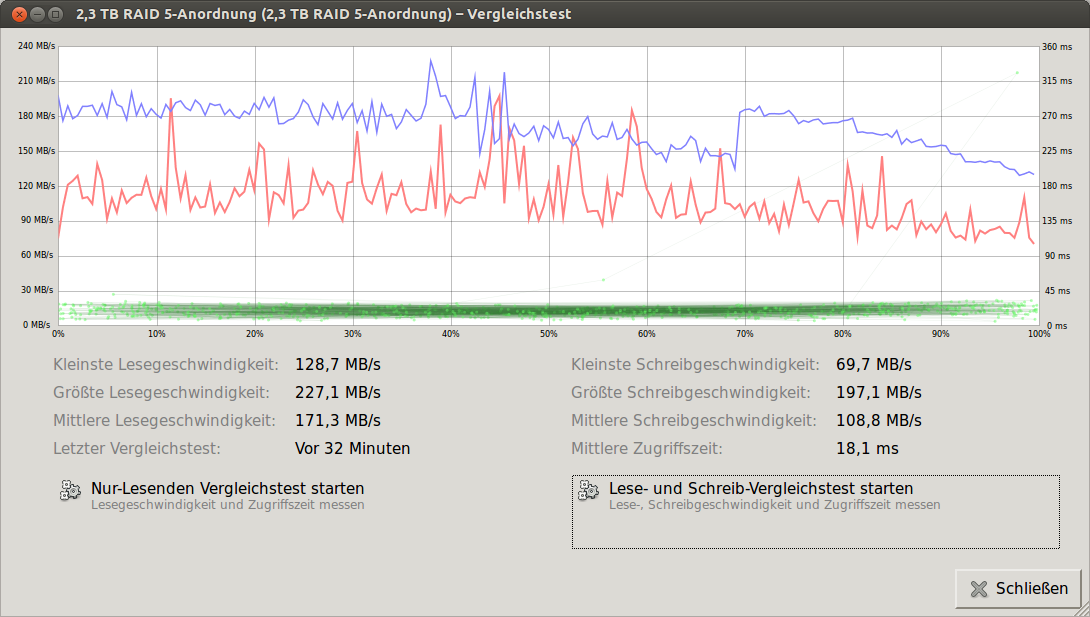
Task: Click the Mittlere Lesegeschwindigkeit value 171,3 MB/s
Action: (x=338, y=421)
